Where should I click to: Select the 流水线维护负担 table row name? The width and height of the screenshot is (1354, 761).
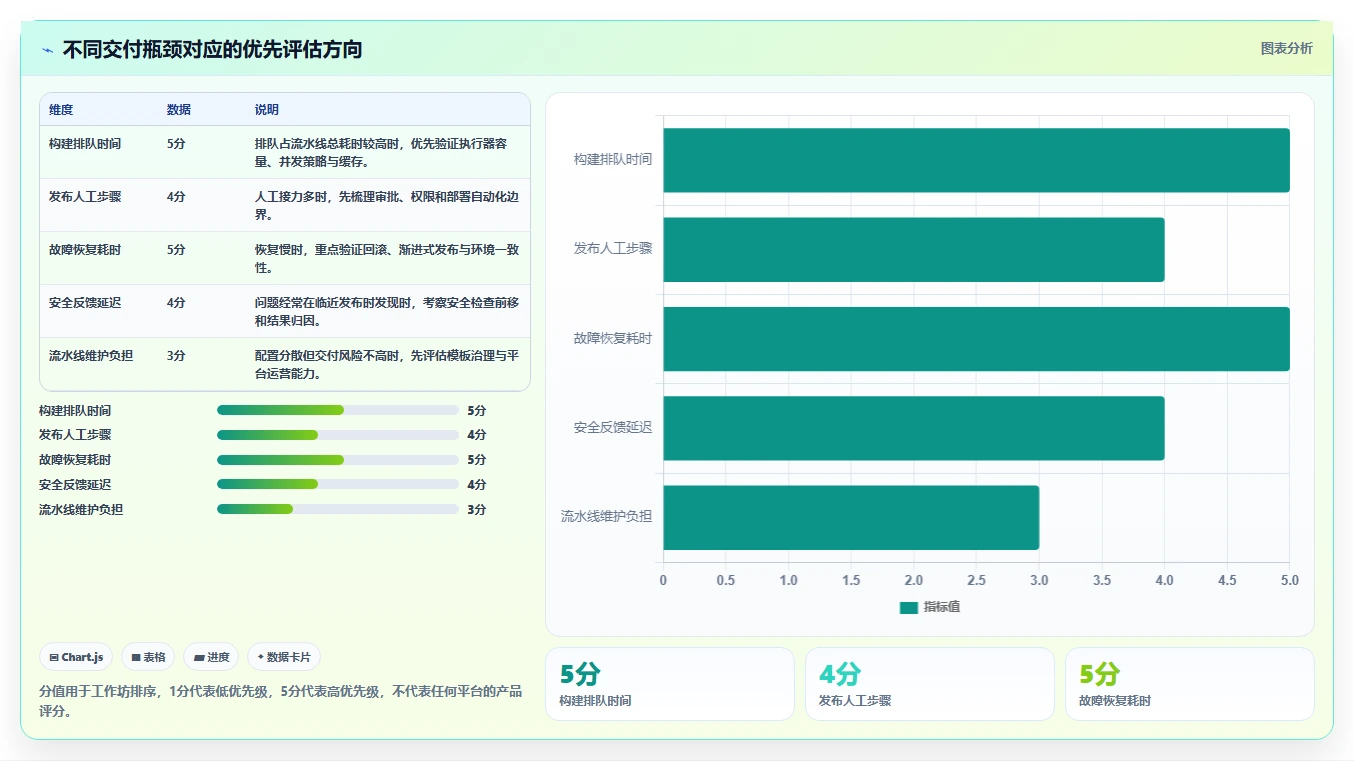[91, 356]
